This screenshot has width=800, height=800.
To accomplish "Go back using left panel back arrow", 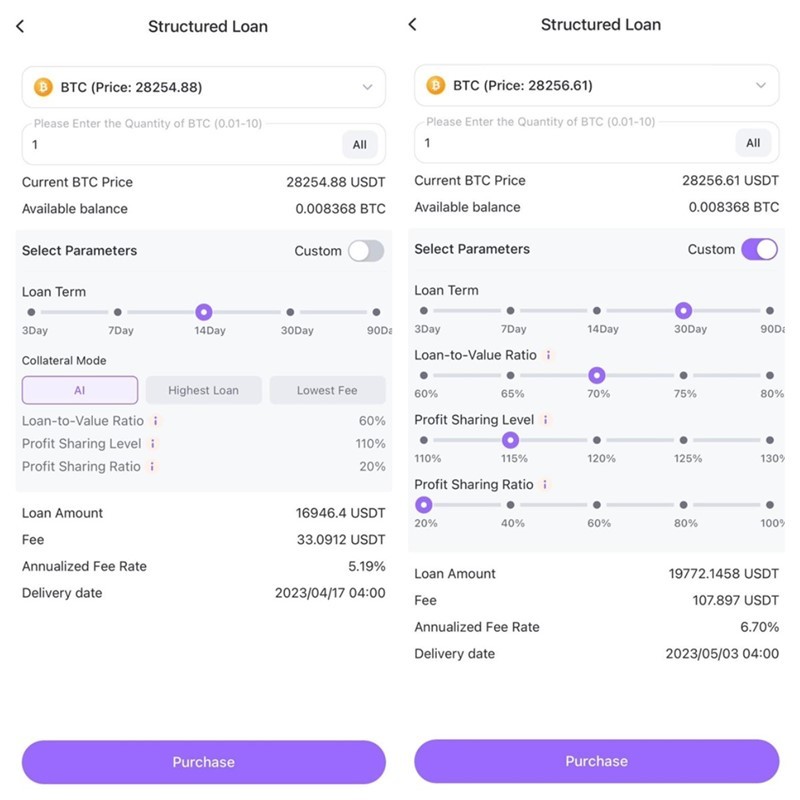I will coord(20,26).
